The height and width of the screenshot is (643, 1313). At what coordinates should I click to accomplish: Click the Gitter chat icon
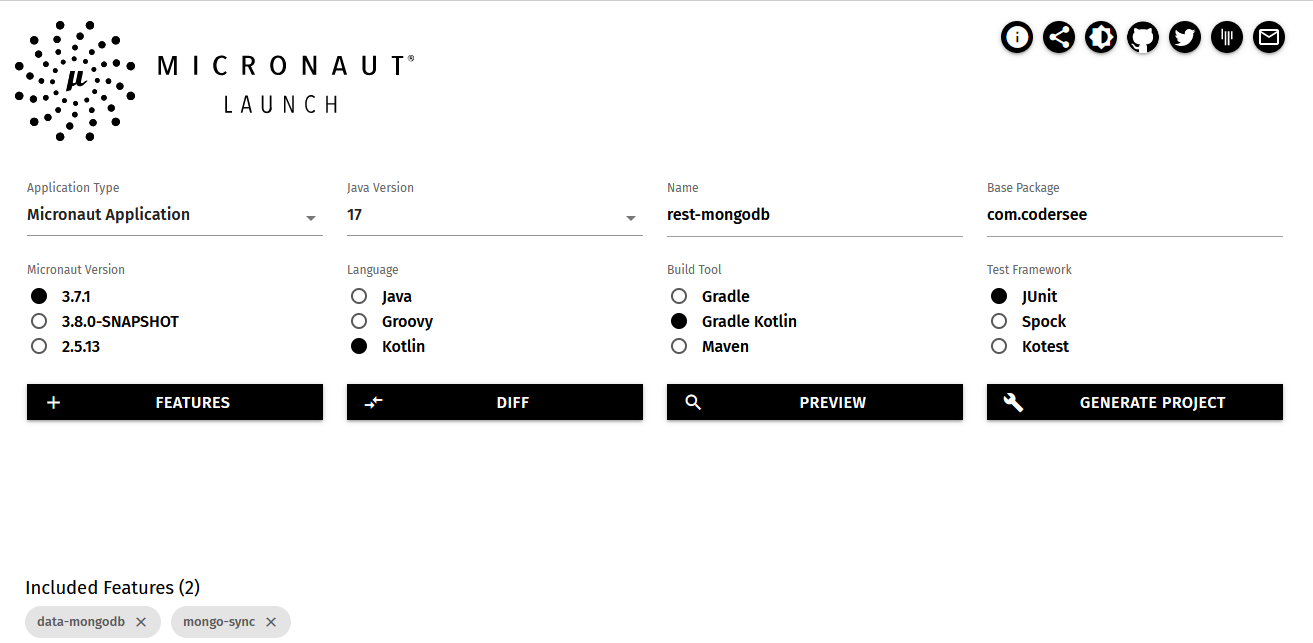click(1227, 38)
